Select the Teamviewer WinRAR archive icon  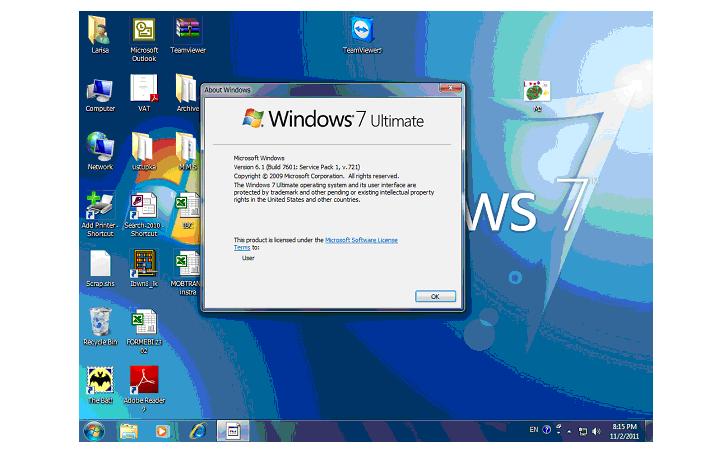[x=188, y=35]
